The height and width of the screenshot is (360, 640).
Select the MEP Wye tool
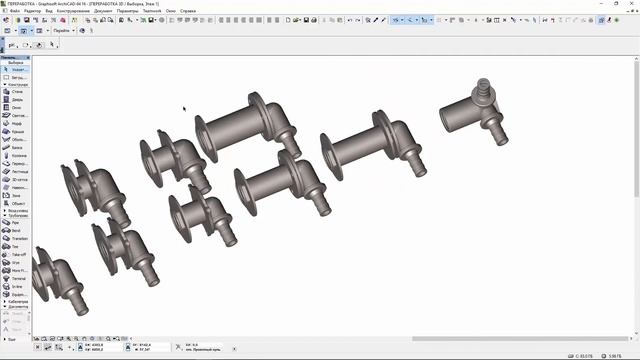(x=15, y=262)
